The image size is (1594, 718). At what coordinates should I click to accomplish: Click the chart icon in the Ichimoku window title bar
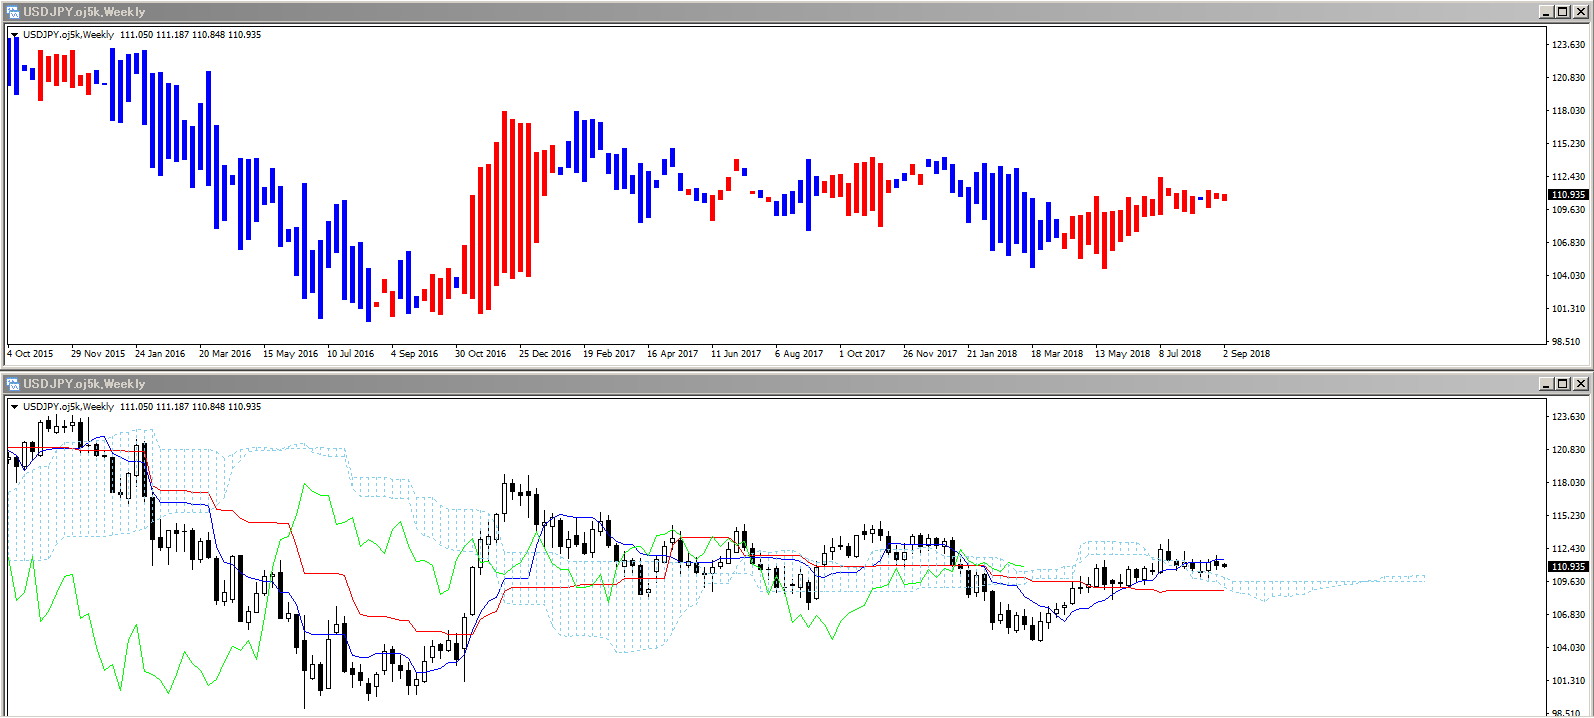coord(13,384)
